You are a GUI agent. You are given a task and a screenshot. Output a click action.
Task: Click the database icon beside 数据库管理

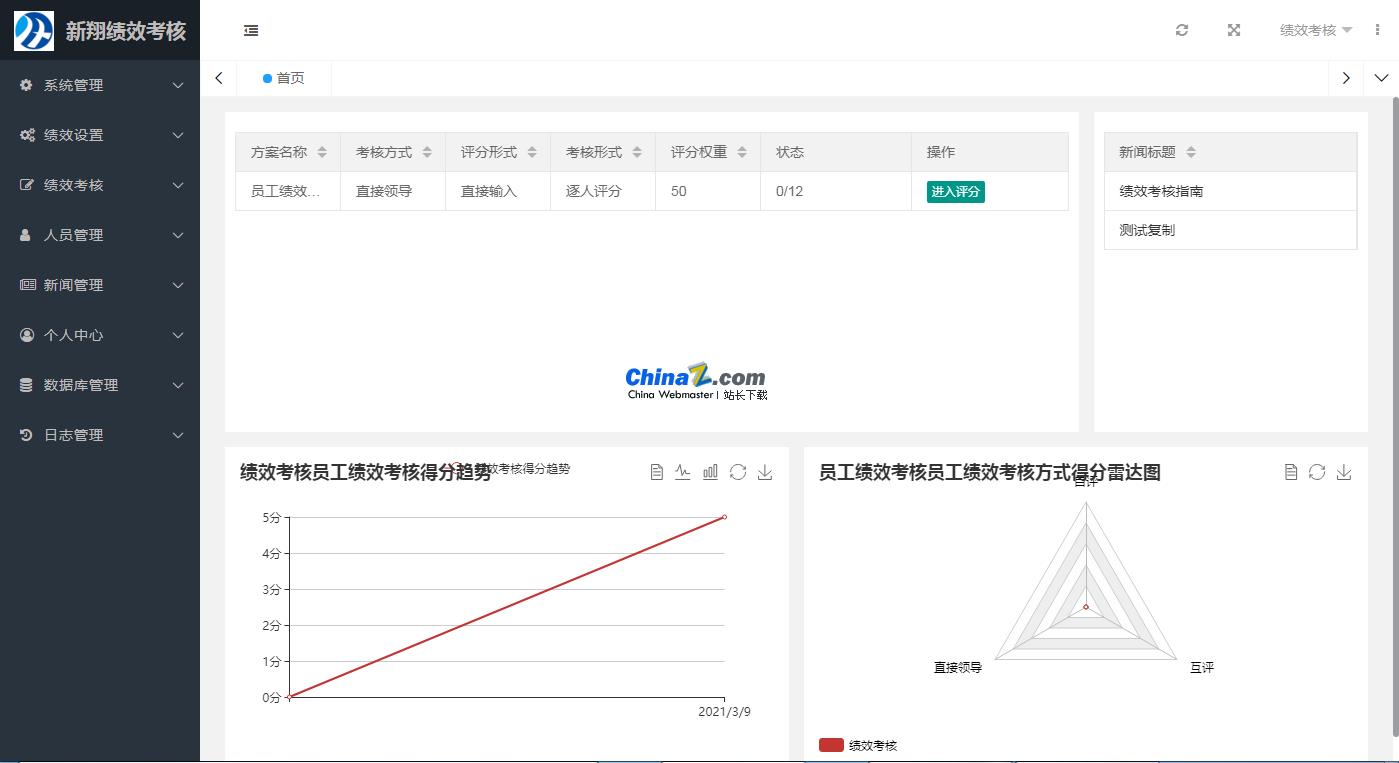tap(27, 385)
